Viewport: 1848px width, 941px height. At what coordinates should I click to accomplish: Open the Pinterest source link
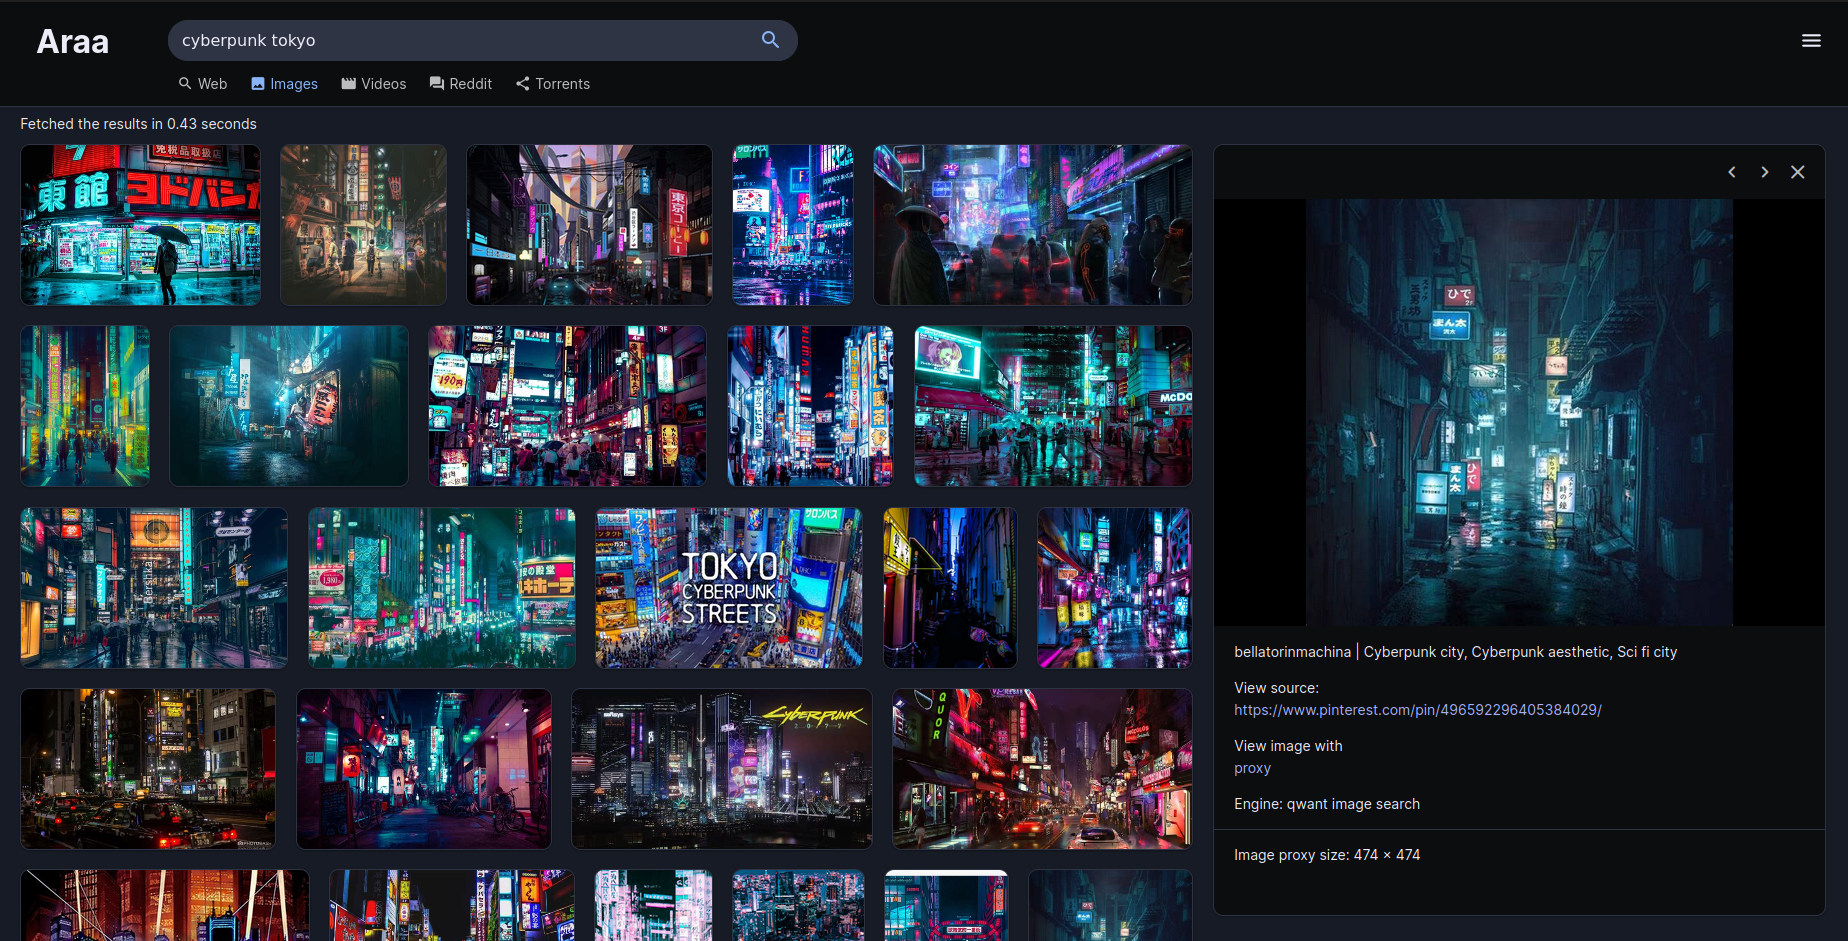pos(1417,710)
